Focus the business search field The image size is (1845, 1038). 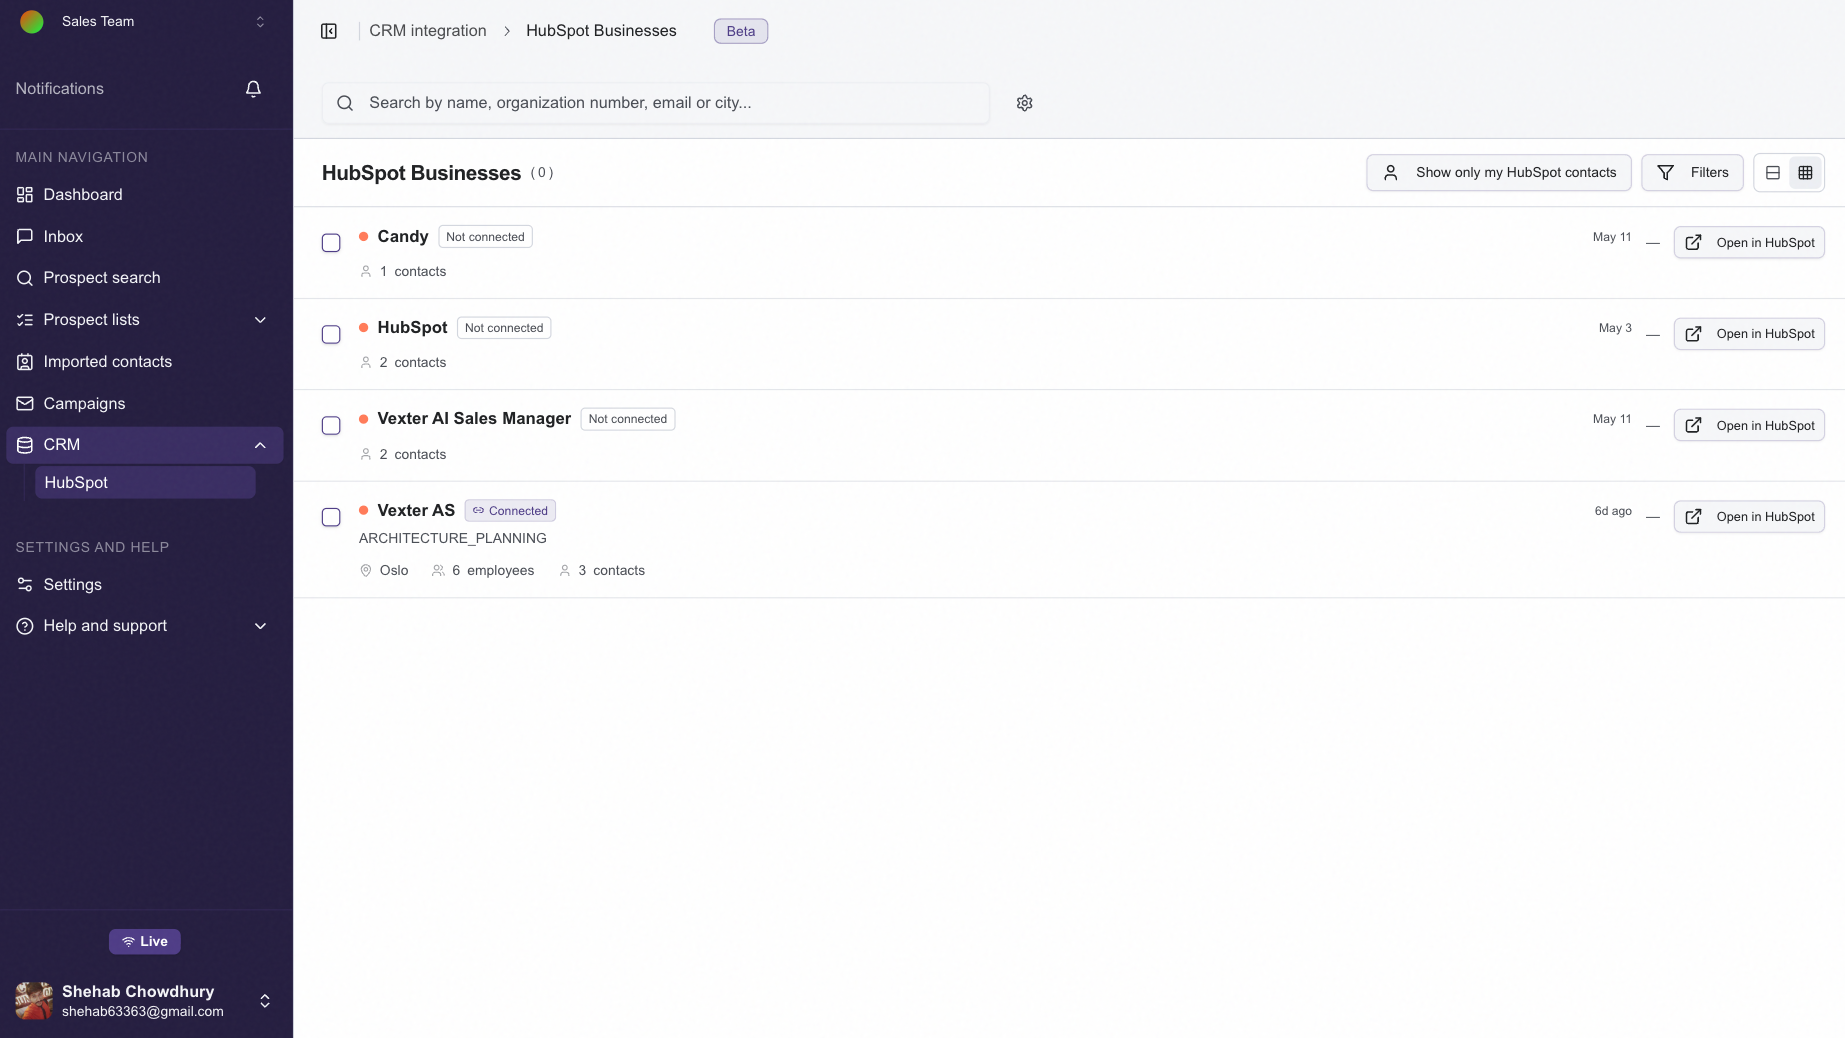pyautogui.click(x=656, y=103)
